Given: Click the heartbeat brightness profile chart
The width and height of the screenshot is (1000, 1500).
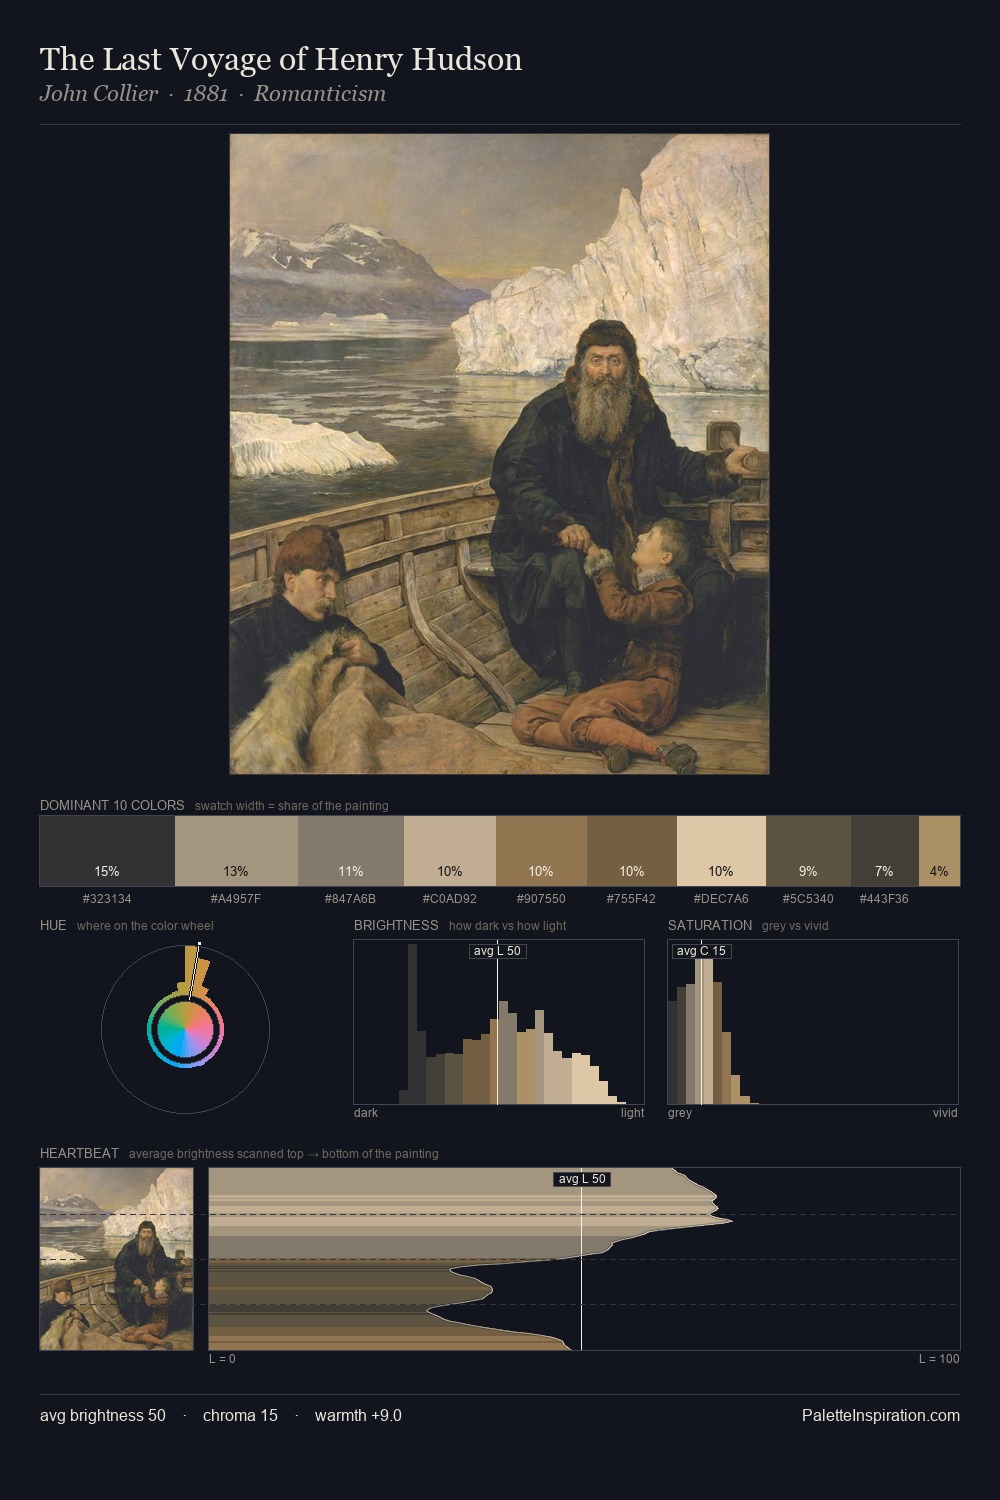Looking at the screenshot, I should (584, 1259).
